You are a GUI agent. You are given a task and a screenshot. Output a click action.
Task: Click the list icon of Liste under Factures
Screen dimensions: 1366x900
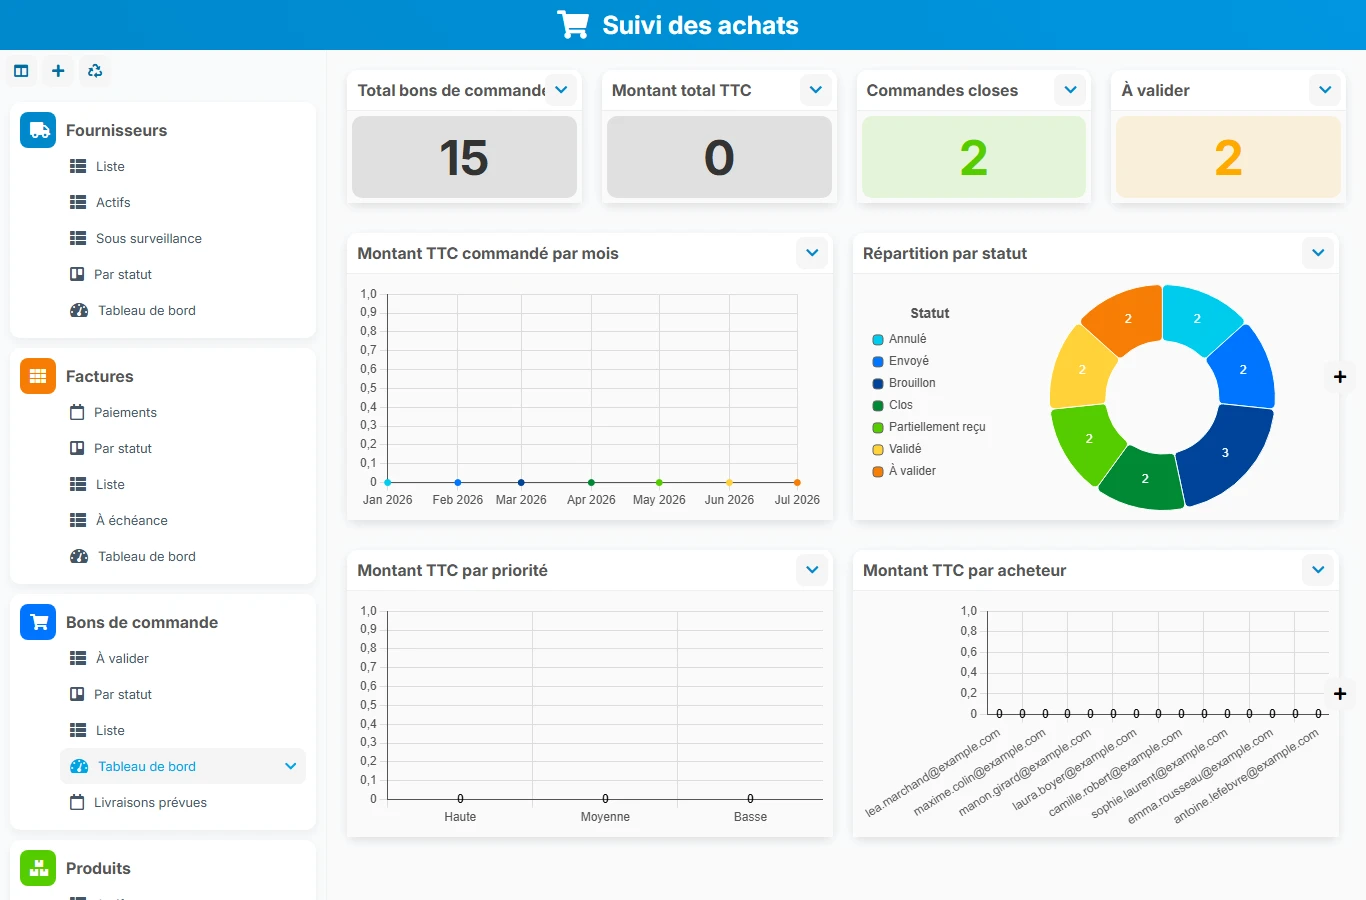(78, 485)
